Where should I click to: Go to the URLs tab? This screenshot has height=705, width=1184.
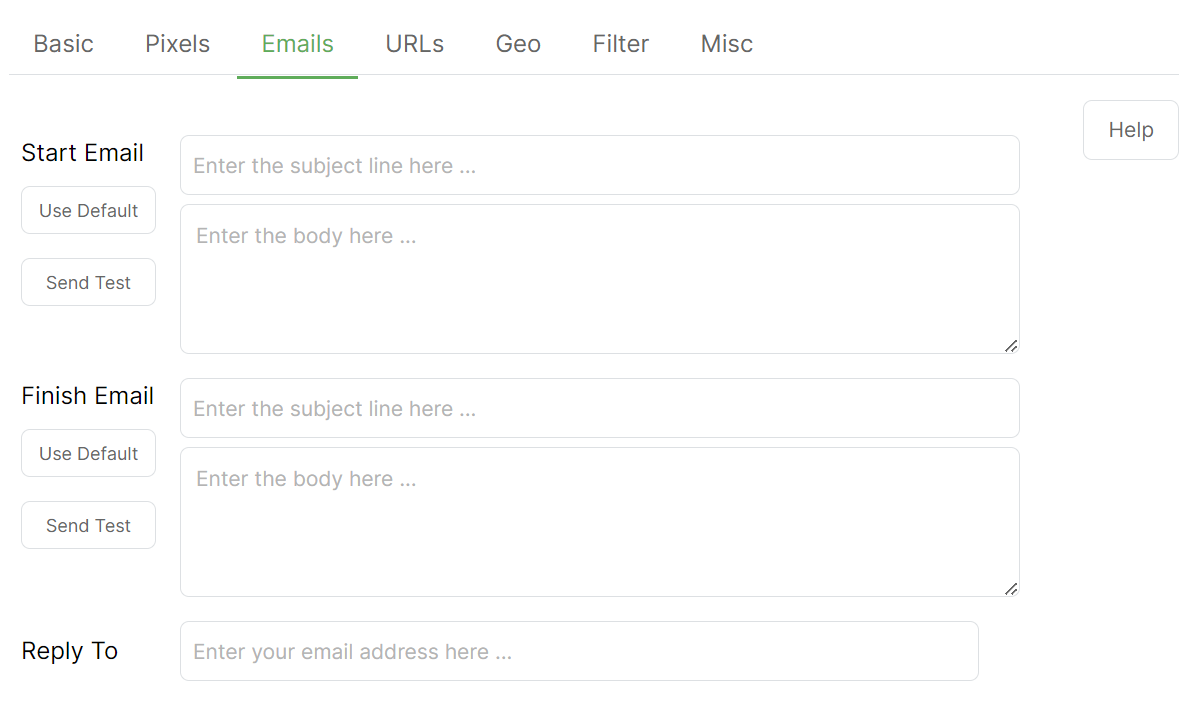point(414,44)
